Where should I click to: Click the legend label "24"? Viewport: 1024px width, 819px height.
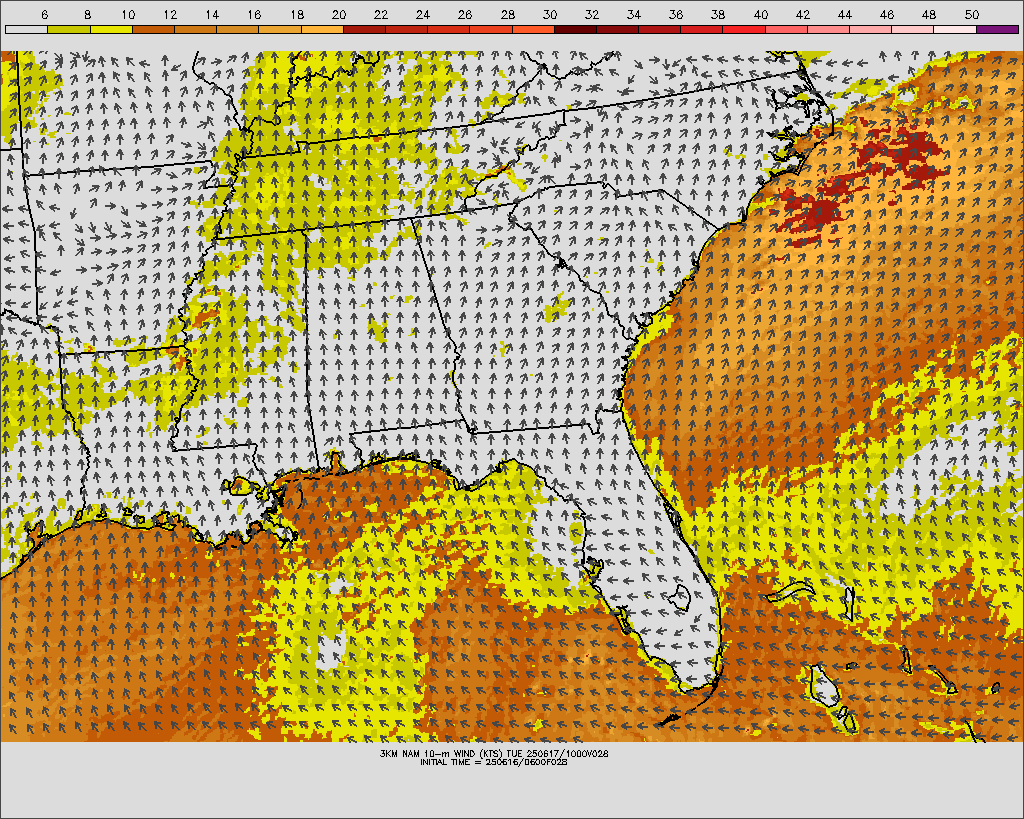pos(423,14)
